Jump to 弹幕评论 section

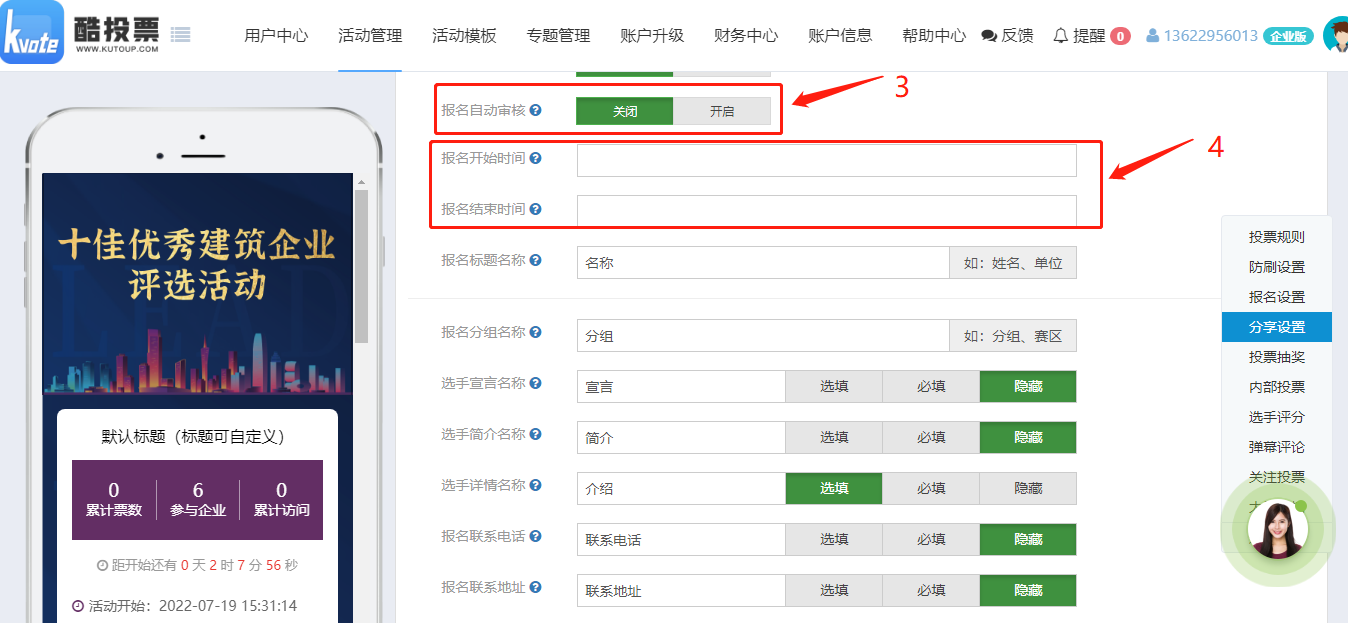pos(1277,447)
